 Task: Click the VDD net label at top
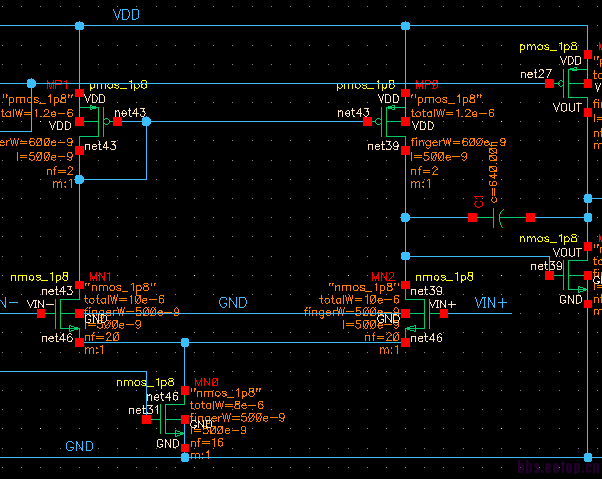click(126, 15)
